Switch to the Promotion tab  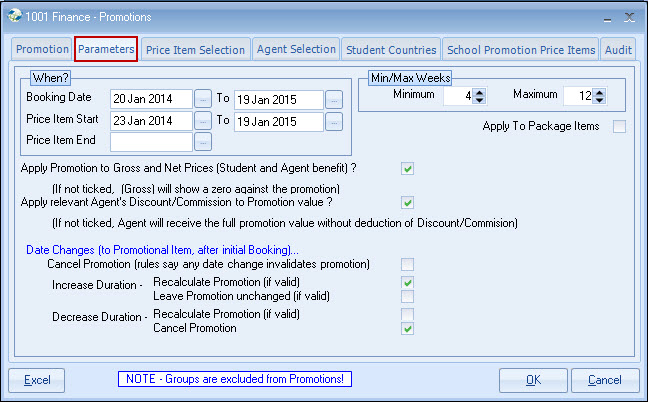tap(42, 49)
